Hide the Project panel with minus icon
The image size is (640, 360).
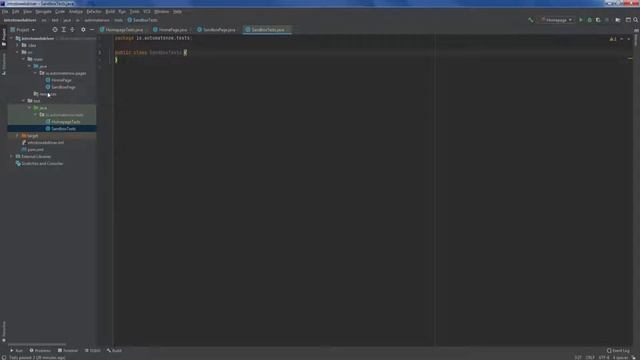[x=92, y=30]
